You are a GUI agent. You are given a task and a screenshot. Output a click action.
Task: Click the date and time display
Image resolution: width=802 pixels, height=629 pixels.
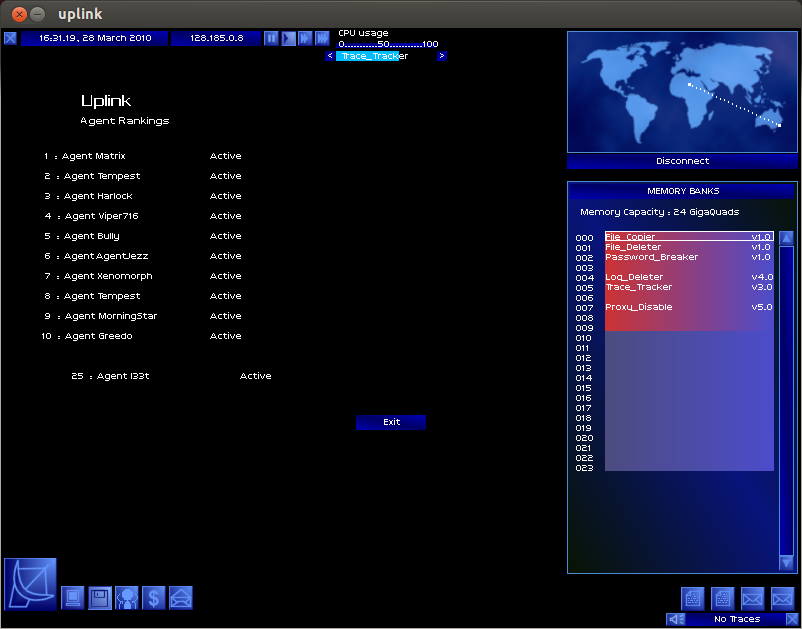[x=95, y=38]
